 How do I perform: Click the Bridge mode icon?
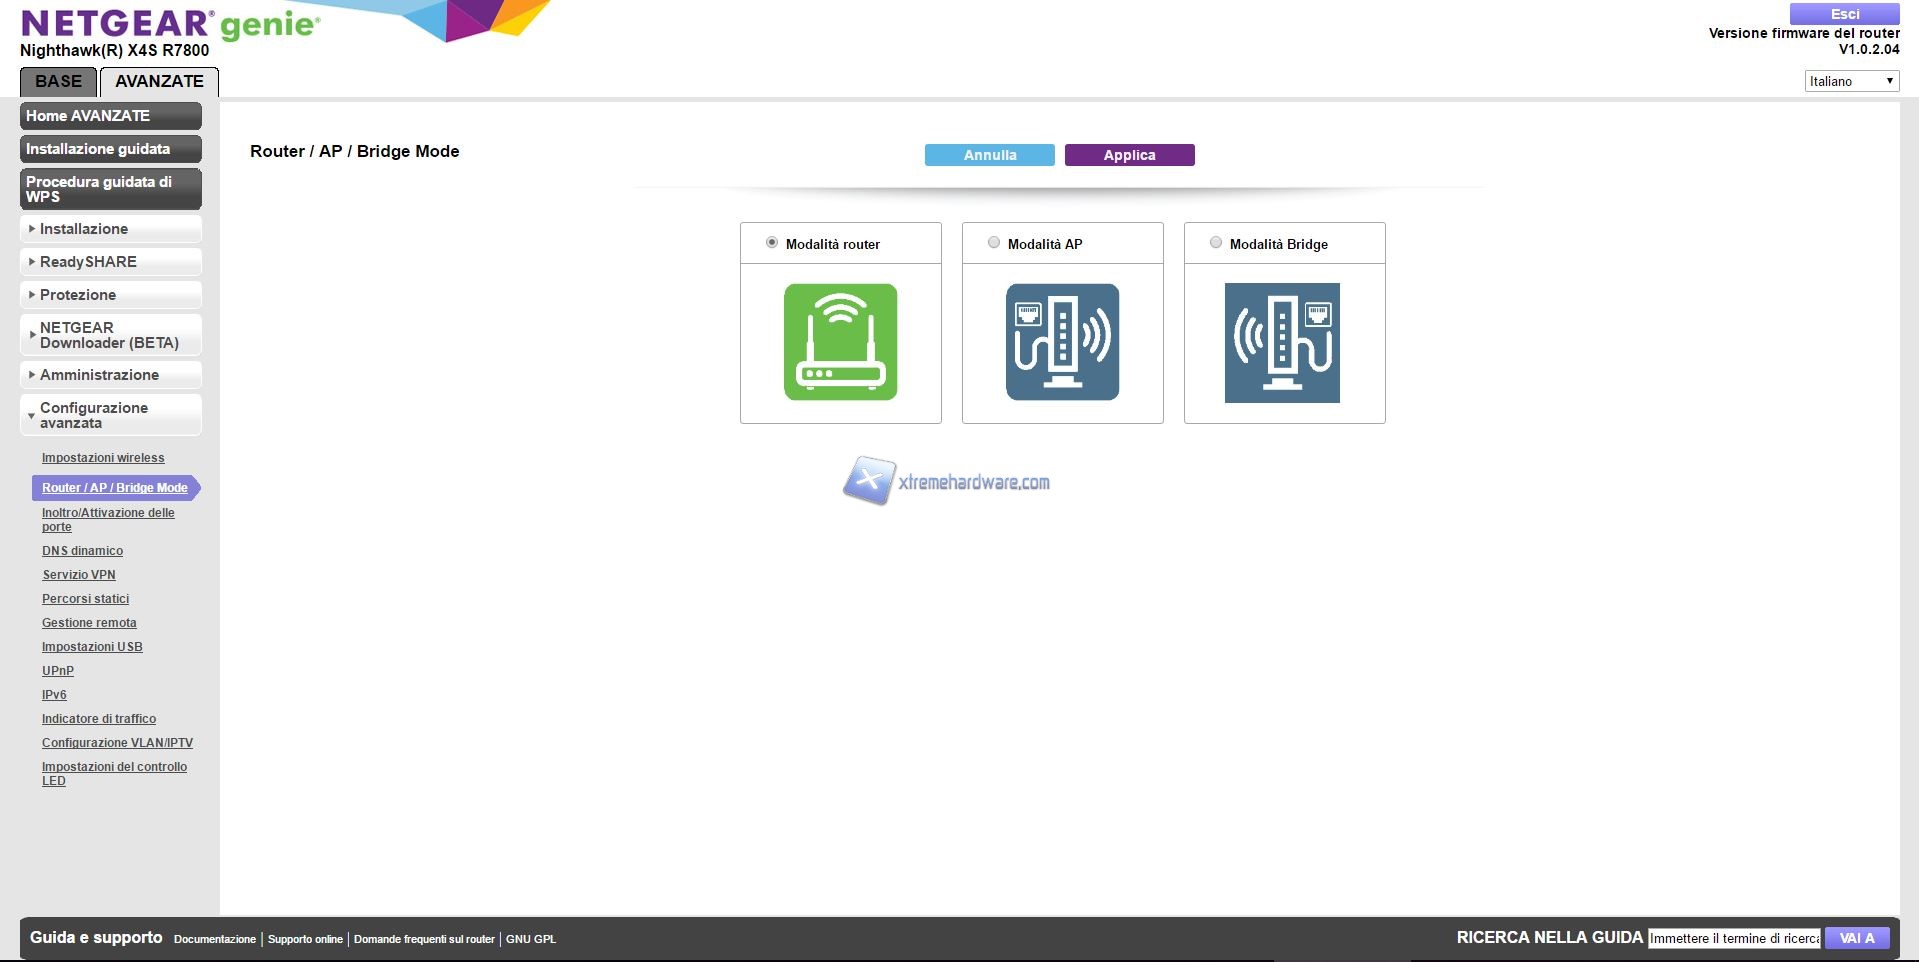[1282, 343]
